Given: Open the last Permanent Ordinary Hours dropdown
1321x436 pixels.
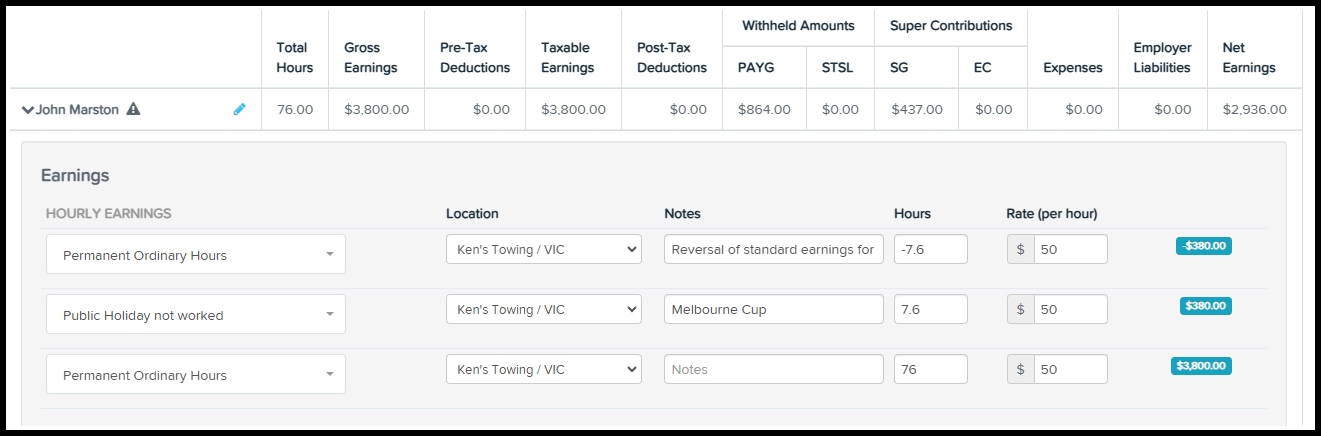Looking at the screenshot, I should point(196,375).
